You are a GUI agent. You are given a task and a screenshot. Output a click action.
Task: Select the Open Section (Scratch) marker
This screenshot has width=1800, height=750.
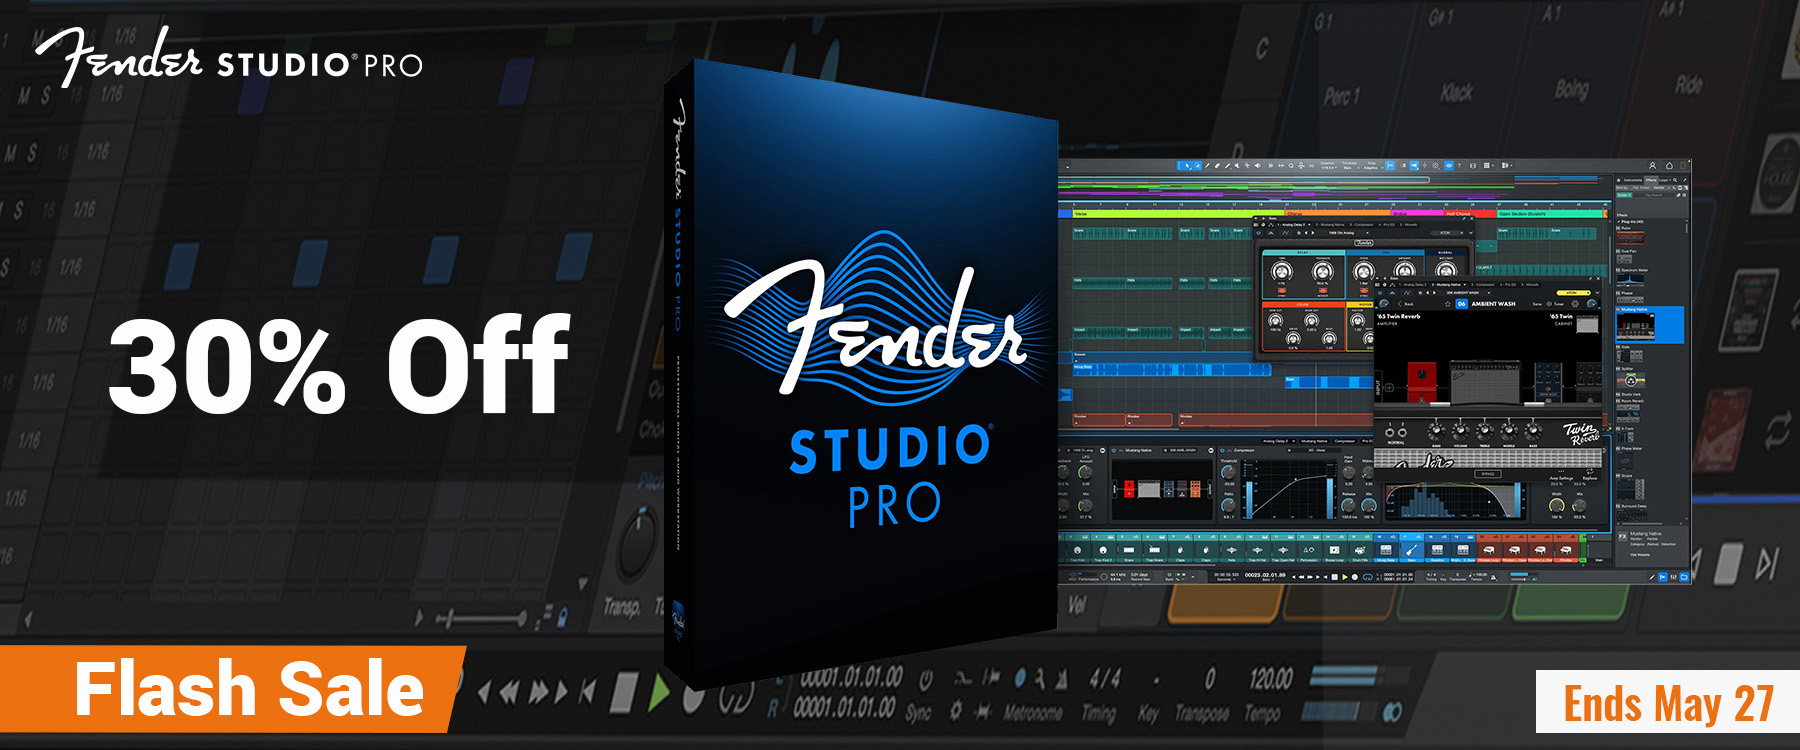(1550, 213)
